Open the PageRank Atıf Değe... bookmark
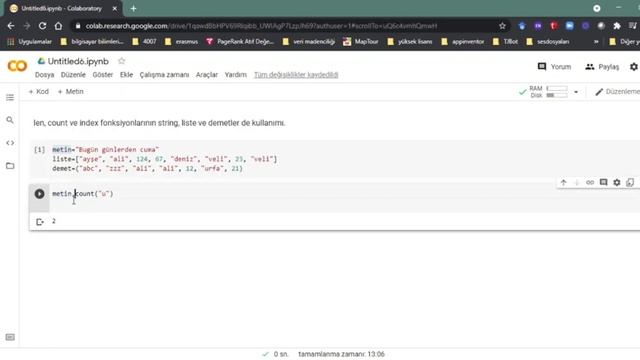The height and width of the screenshot is (360, 640). click(x=240, y=42)
